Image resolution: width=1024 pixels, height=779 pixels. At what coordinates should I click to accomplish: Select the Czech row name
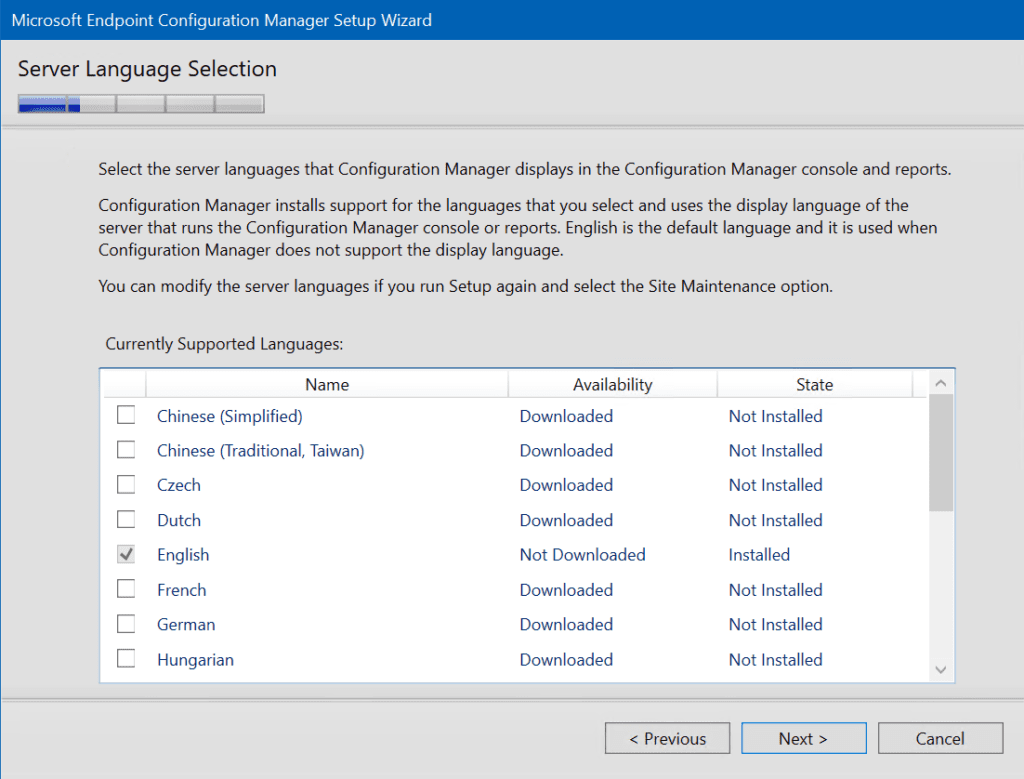click(179, 485)
